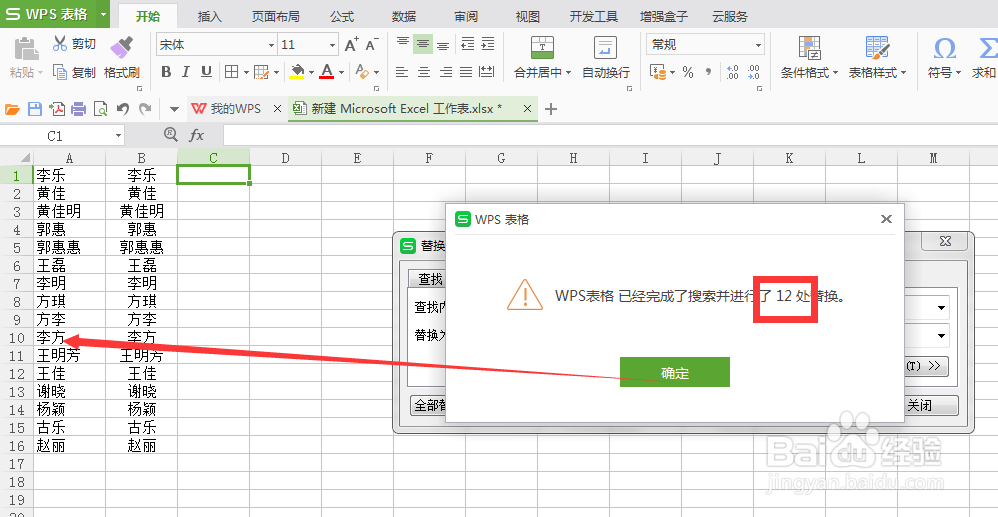Click the increase indent icon
Screen dimensions: 998x517
point(488,44)
